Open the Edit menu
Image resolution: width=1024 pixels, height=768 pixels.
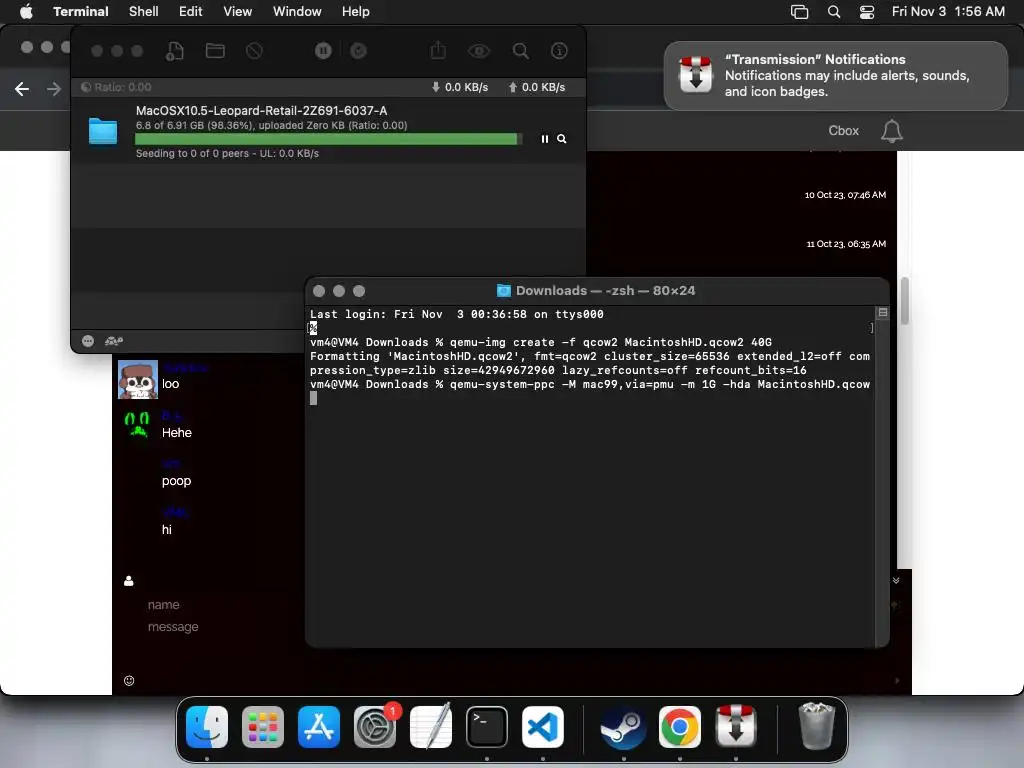click(x=191, y=11)
